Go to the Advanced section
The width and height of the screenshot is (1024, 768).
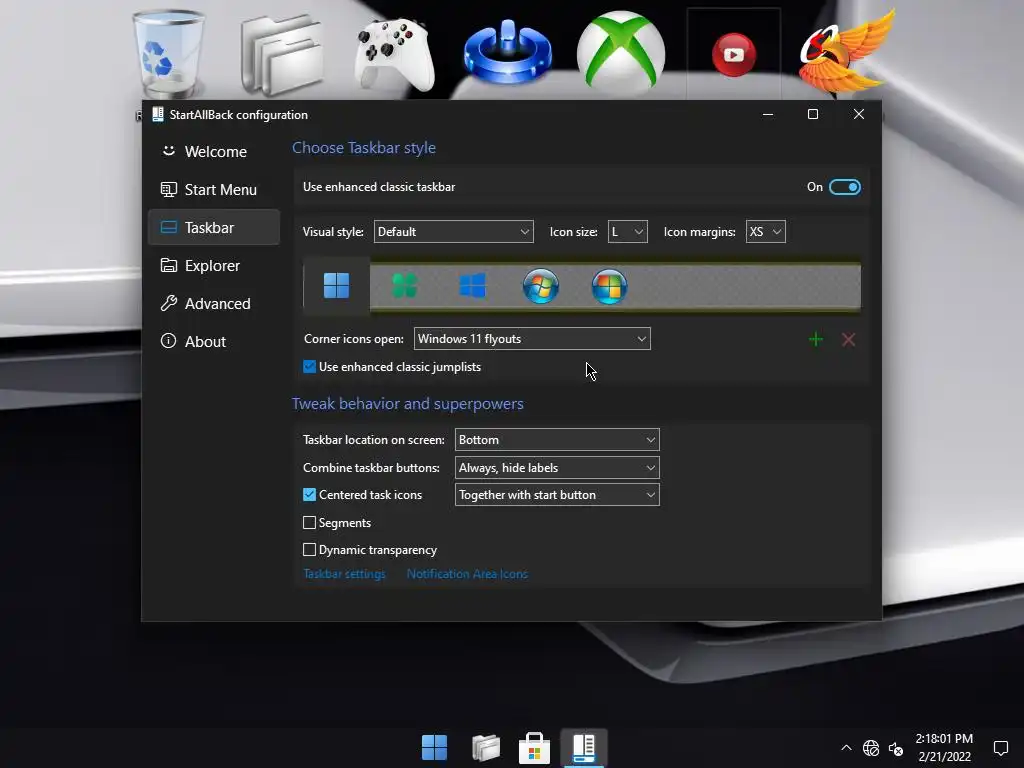click(x=214, y=304)
